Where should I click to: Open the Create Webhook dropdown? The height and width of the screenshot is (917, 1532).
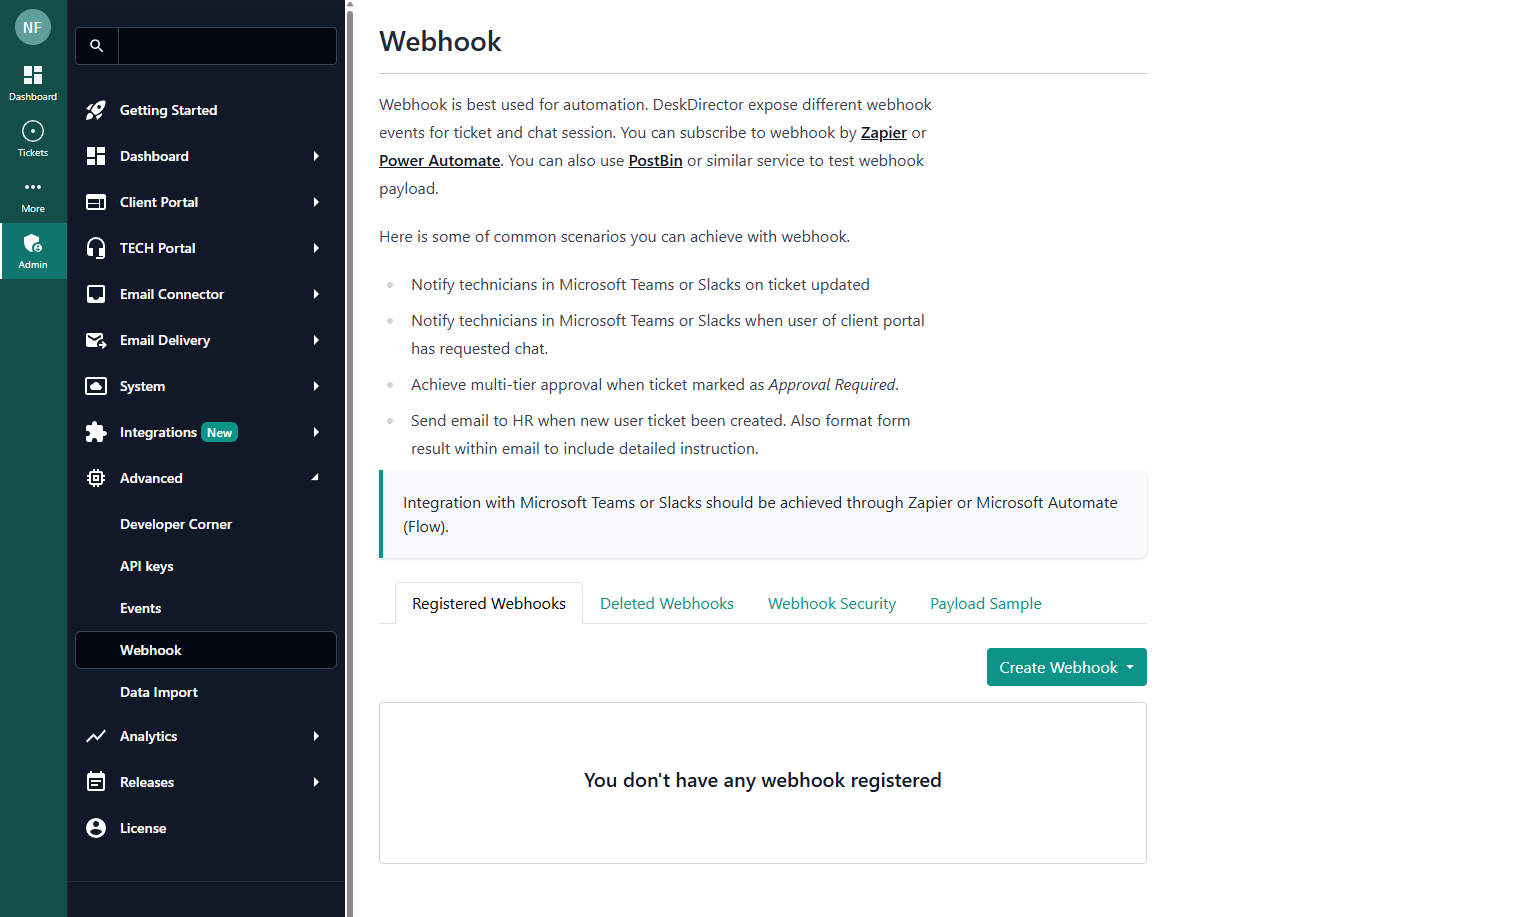[x=1066, y=667]
